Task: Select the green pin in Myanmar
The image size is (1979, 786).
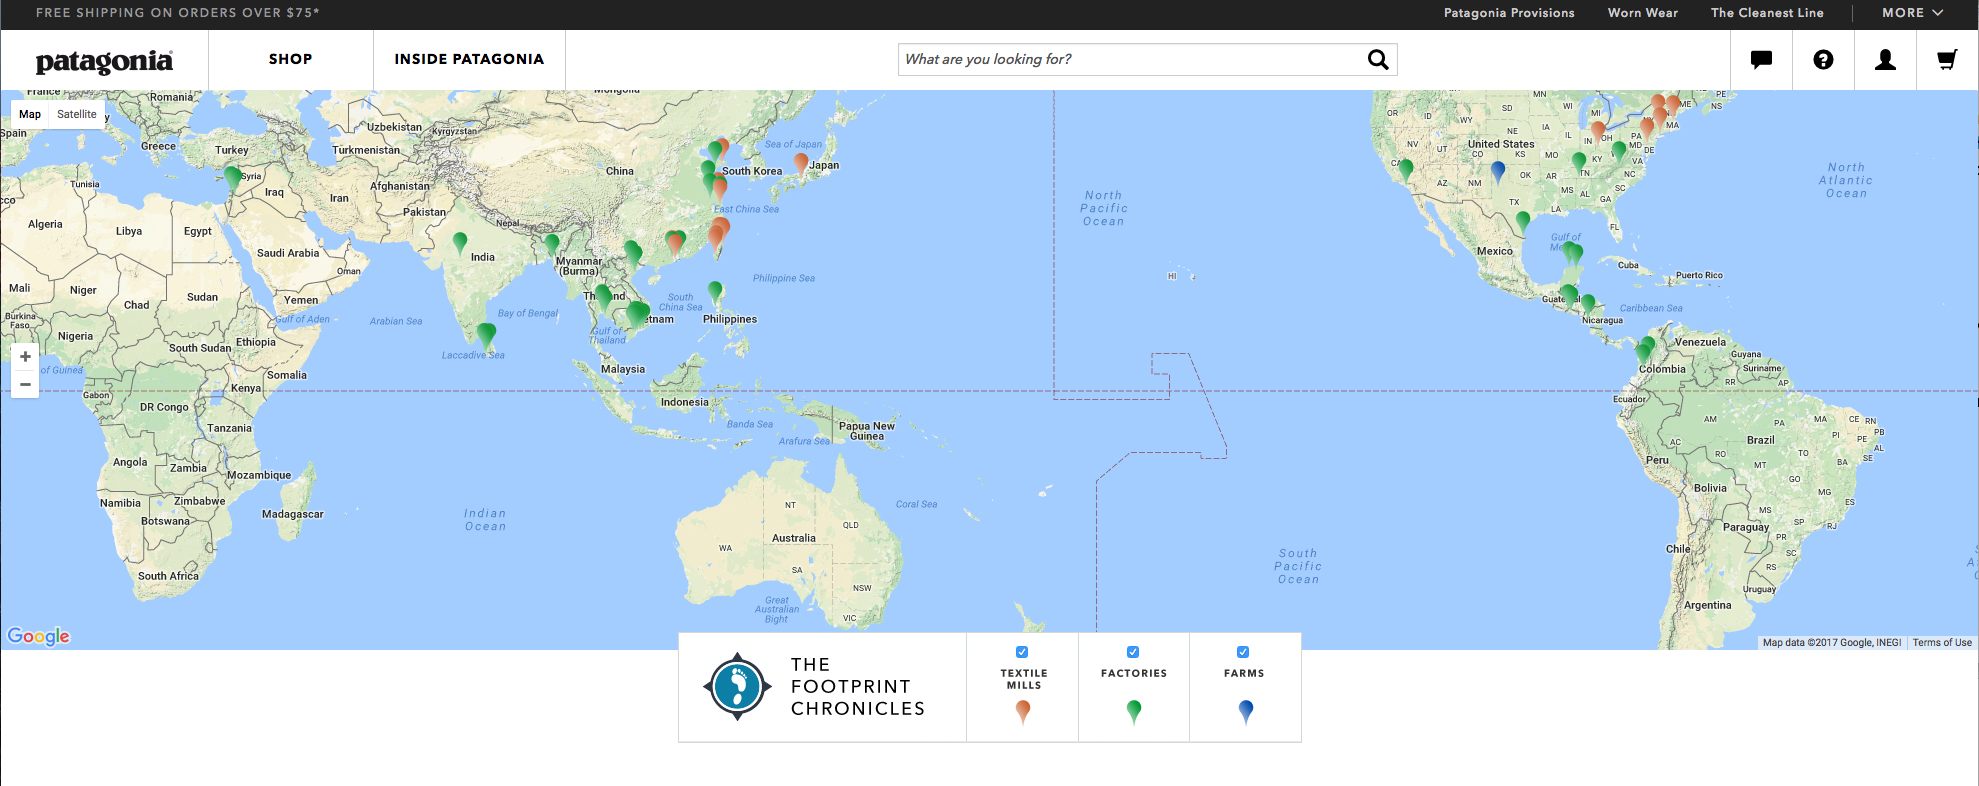Action: (x=552, y=244)
